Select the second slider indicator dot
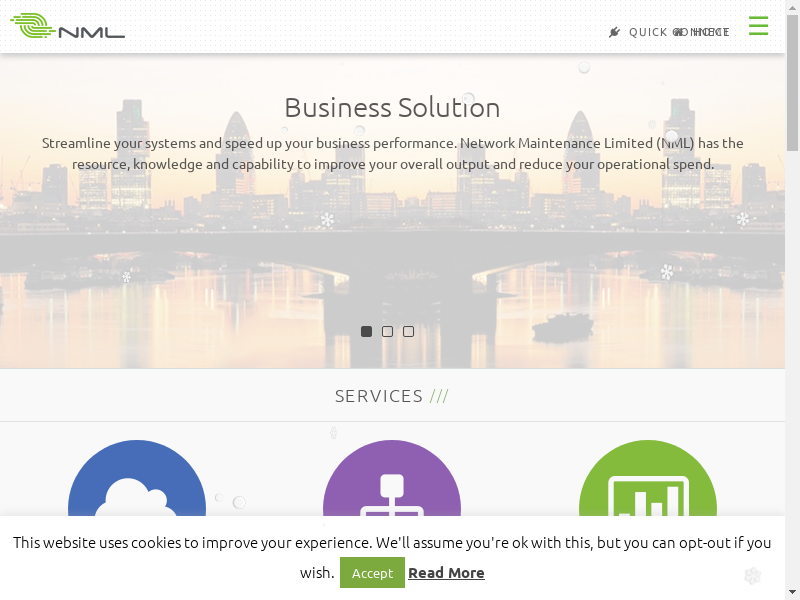Viewport: 800px width, 600px height. tap(387, 332)
